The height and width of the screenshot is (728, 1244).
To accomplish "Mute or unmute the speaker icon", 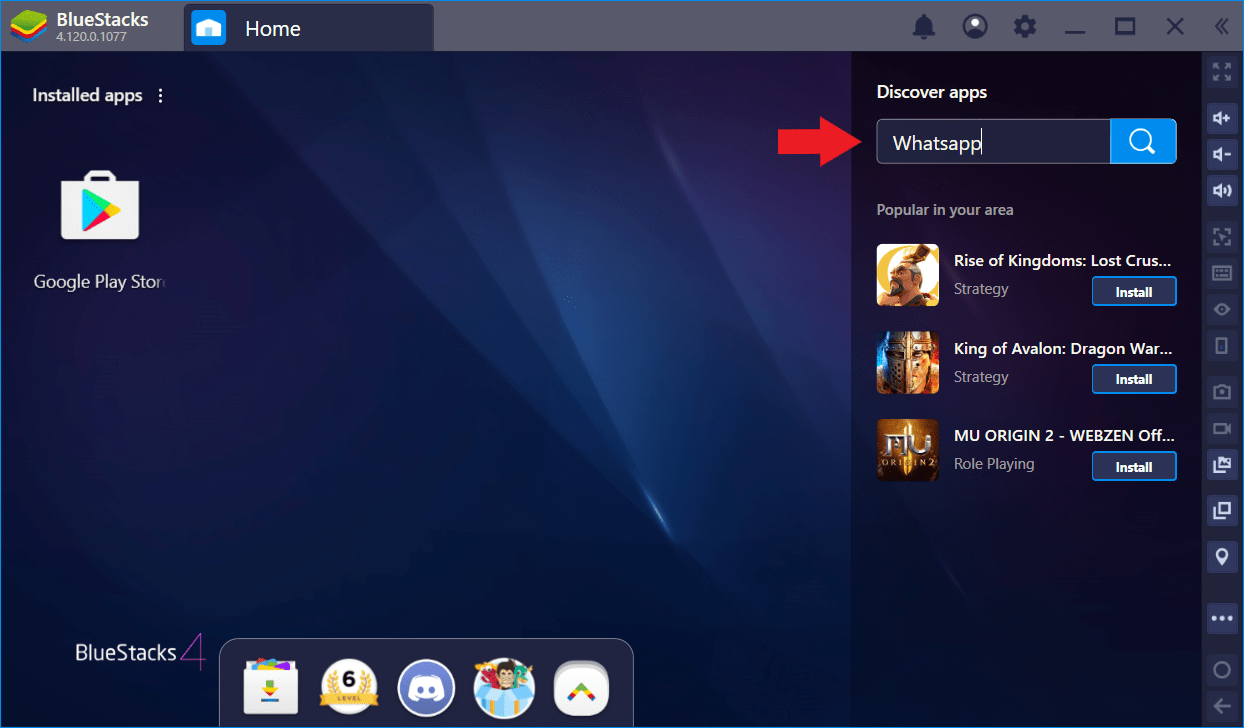I will (x=1221, y=190).
